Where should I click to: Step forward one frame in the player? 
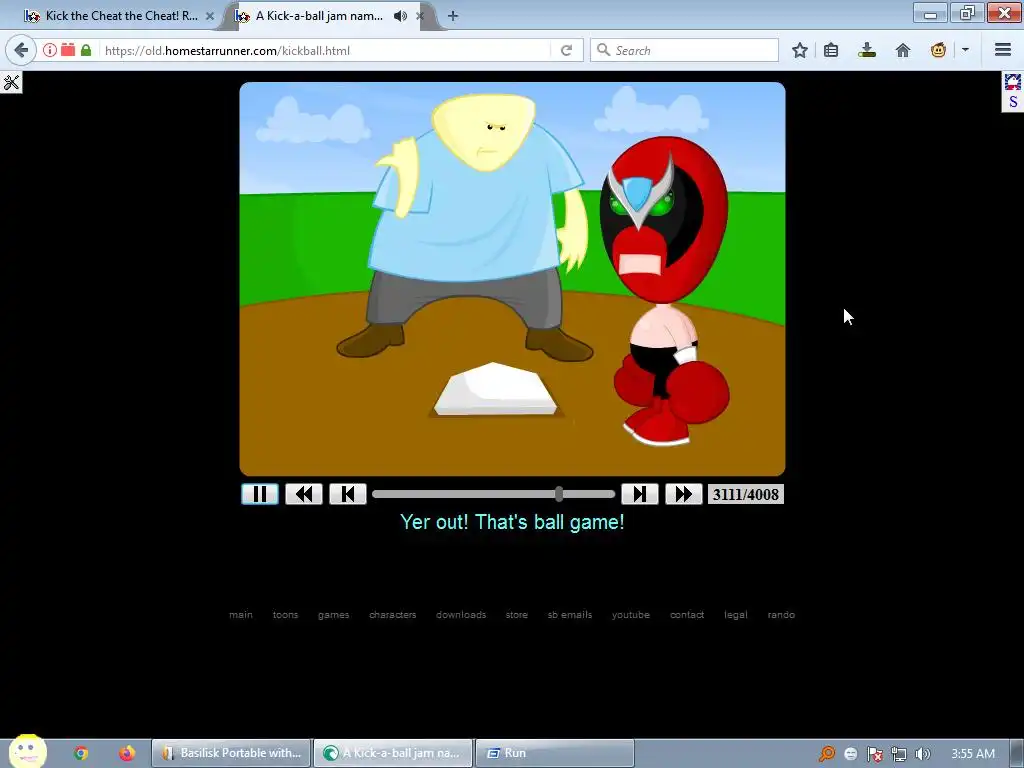639,494
